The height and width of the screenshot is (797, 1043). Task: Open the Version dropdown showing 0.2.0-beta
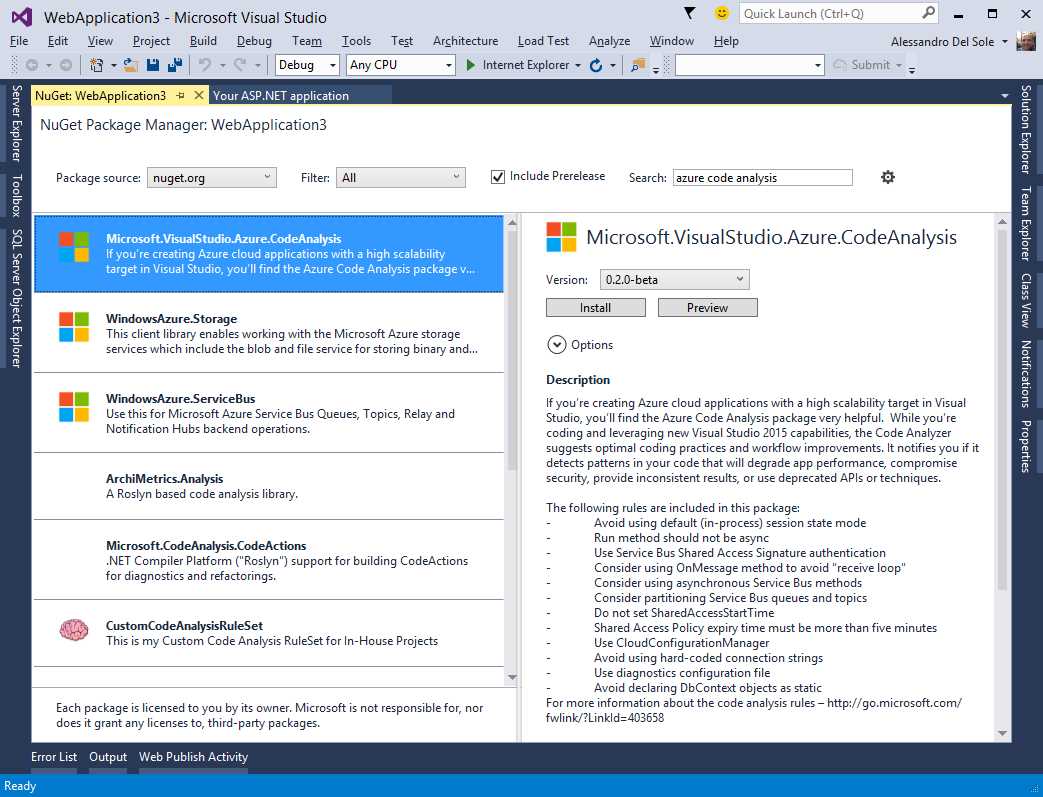(673, 279)
